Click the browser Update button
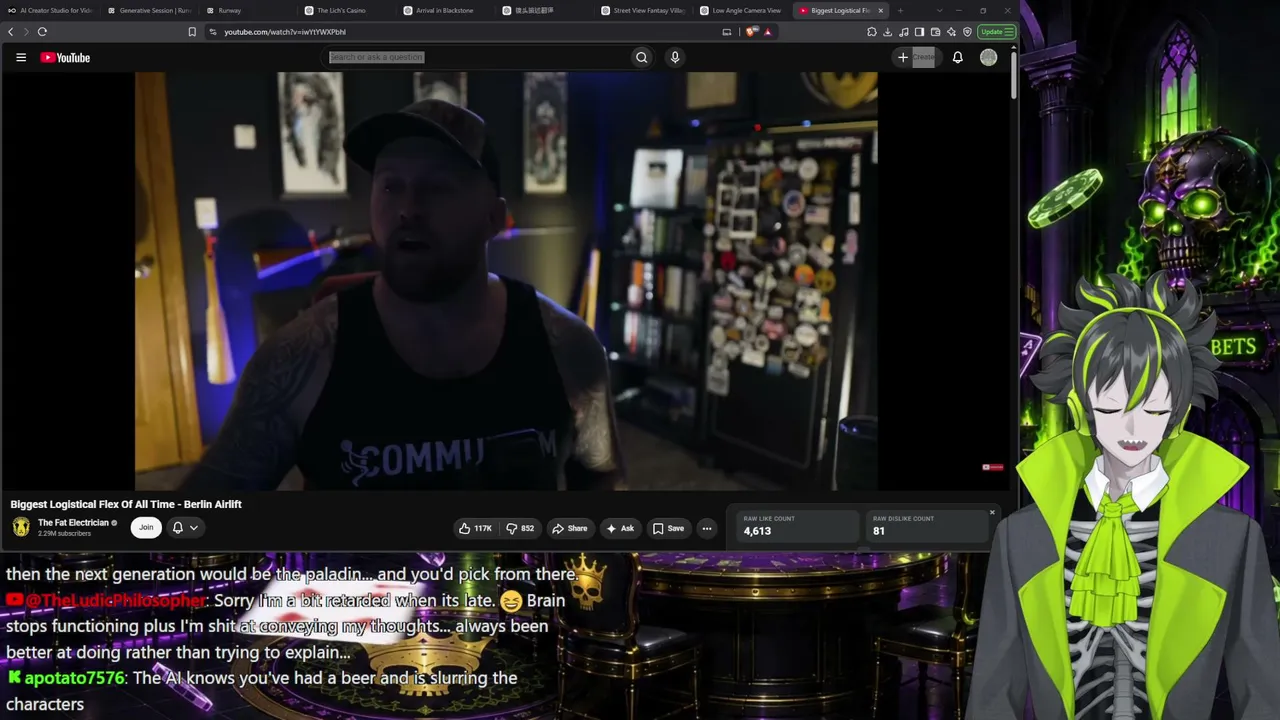 pyautogui.click(x=997, y=31)
